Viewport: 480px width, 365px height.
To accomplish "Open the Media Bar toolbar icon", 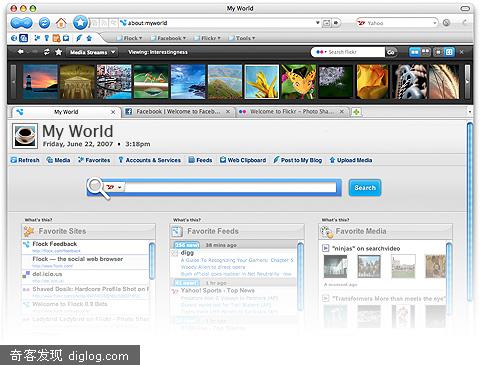I will [x=23, y=38].
